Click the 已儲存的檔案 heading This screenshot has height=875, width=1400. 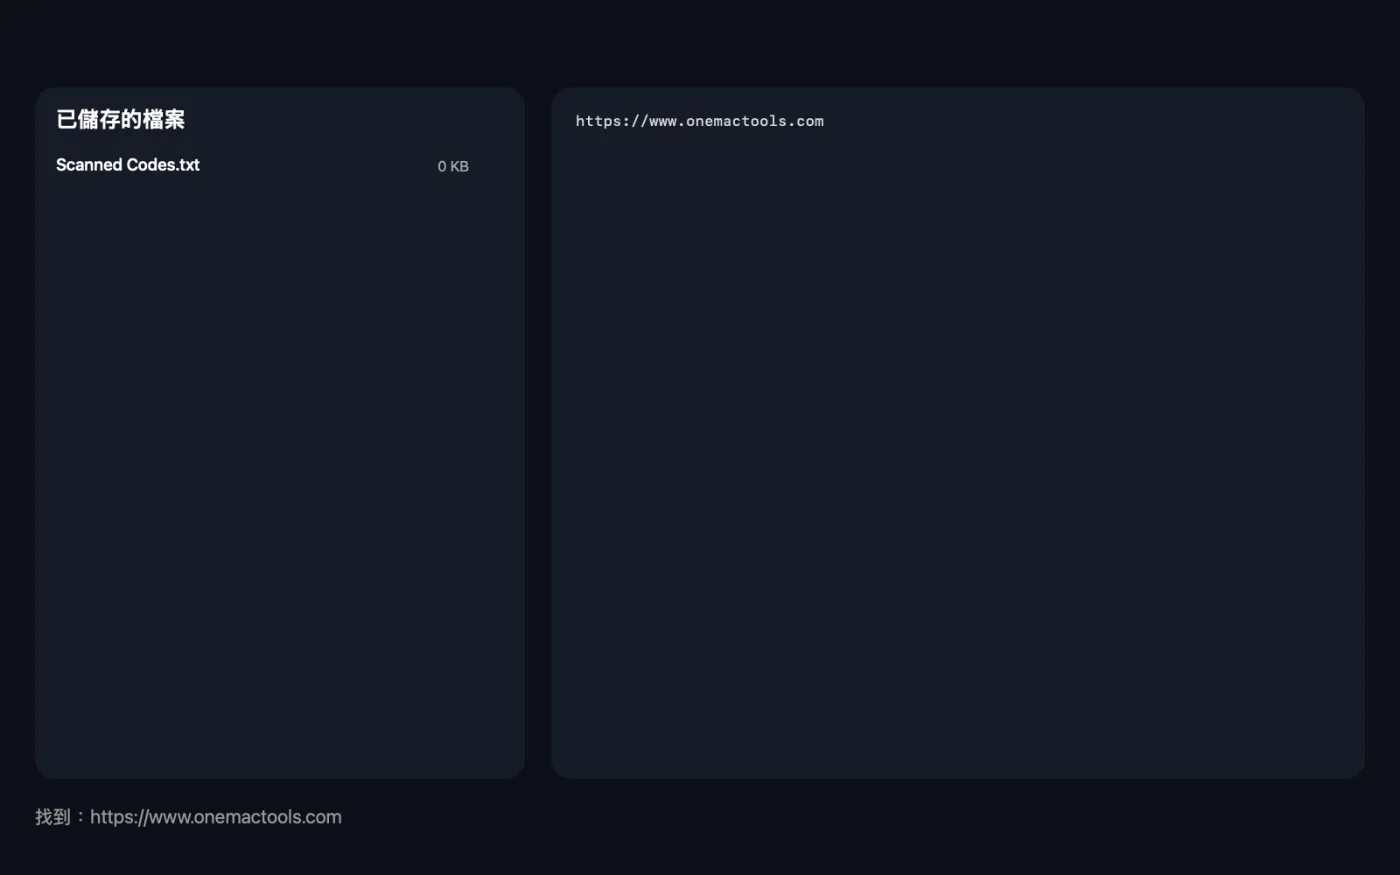121,120
